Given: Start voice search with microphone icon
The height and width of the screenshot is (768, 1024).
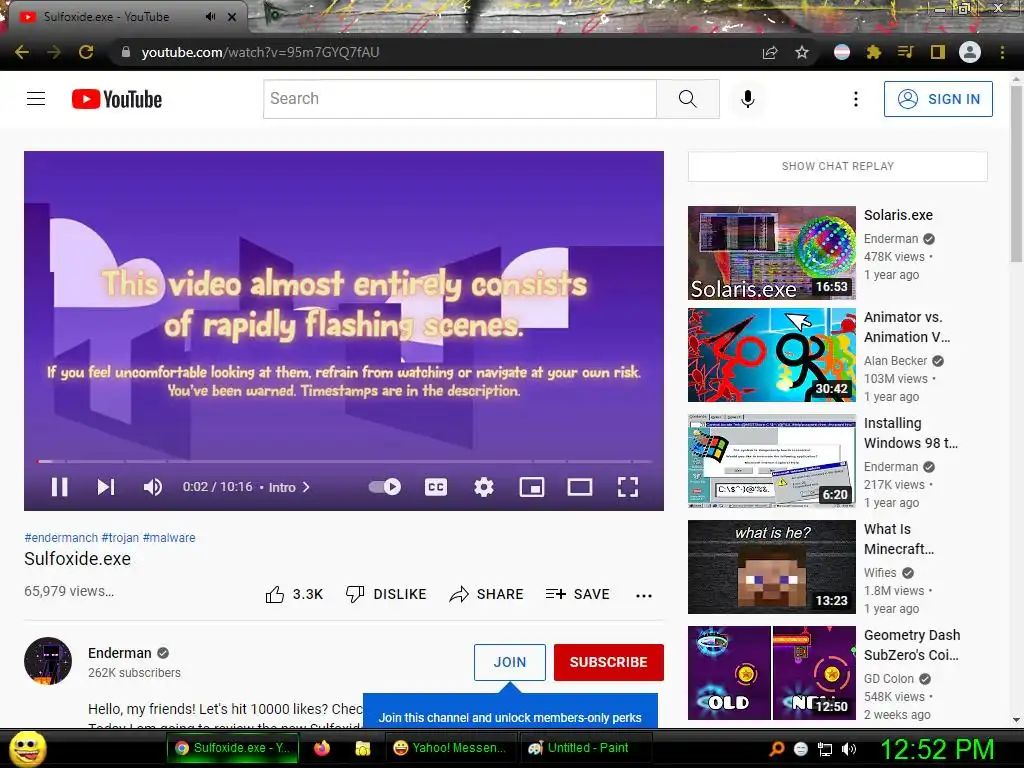Looking at the screenshot, I should pyautogui.click(x=748, y=99).
